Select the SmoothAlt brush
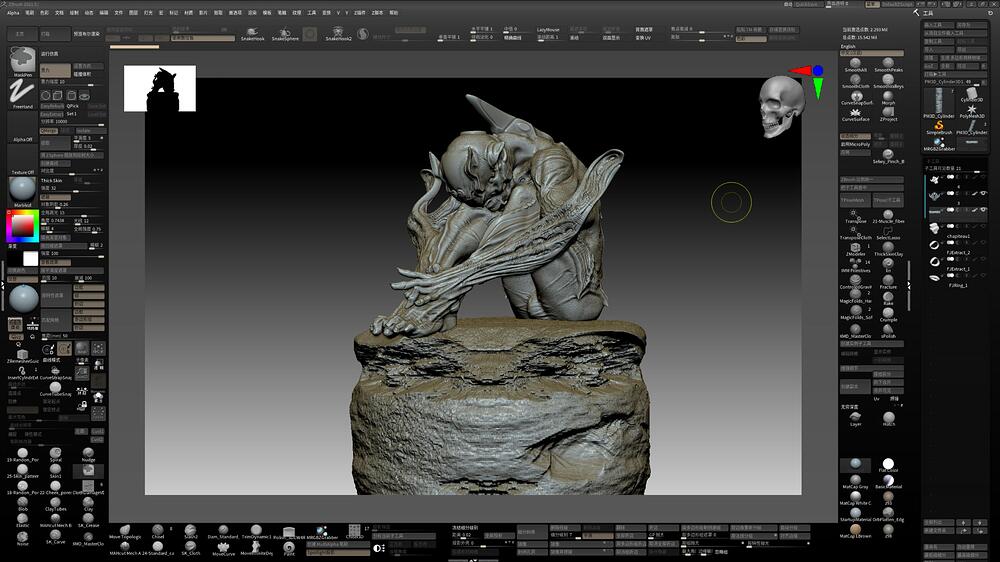 [x=855, y=64]
